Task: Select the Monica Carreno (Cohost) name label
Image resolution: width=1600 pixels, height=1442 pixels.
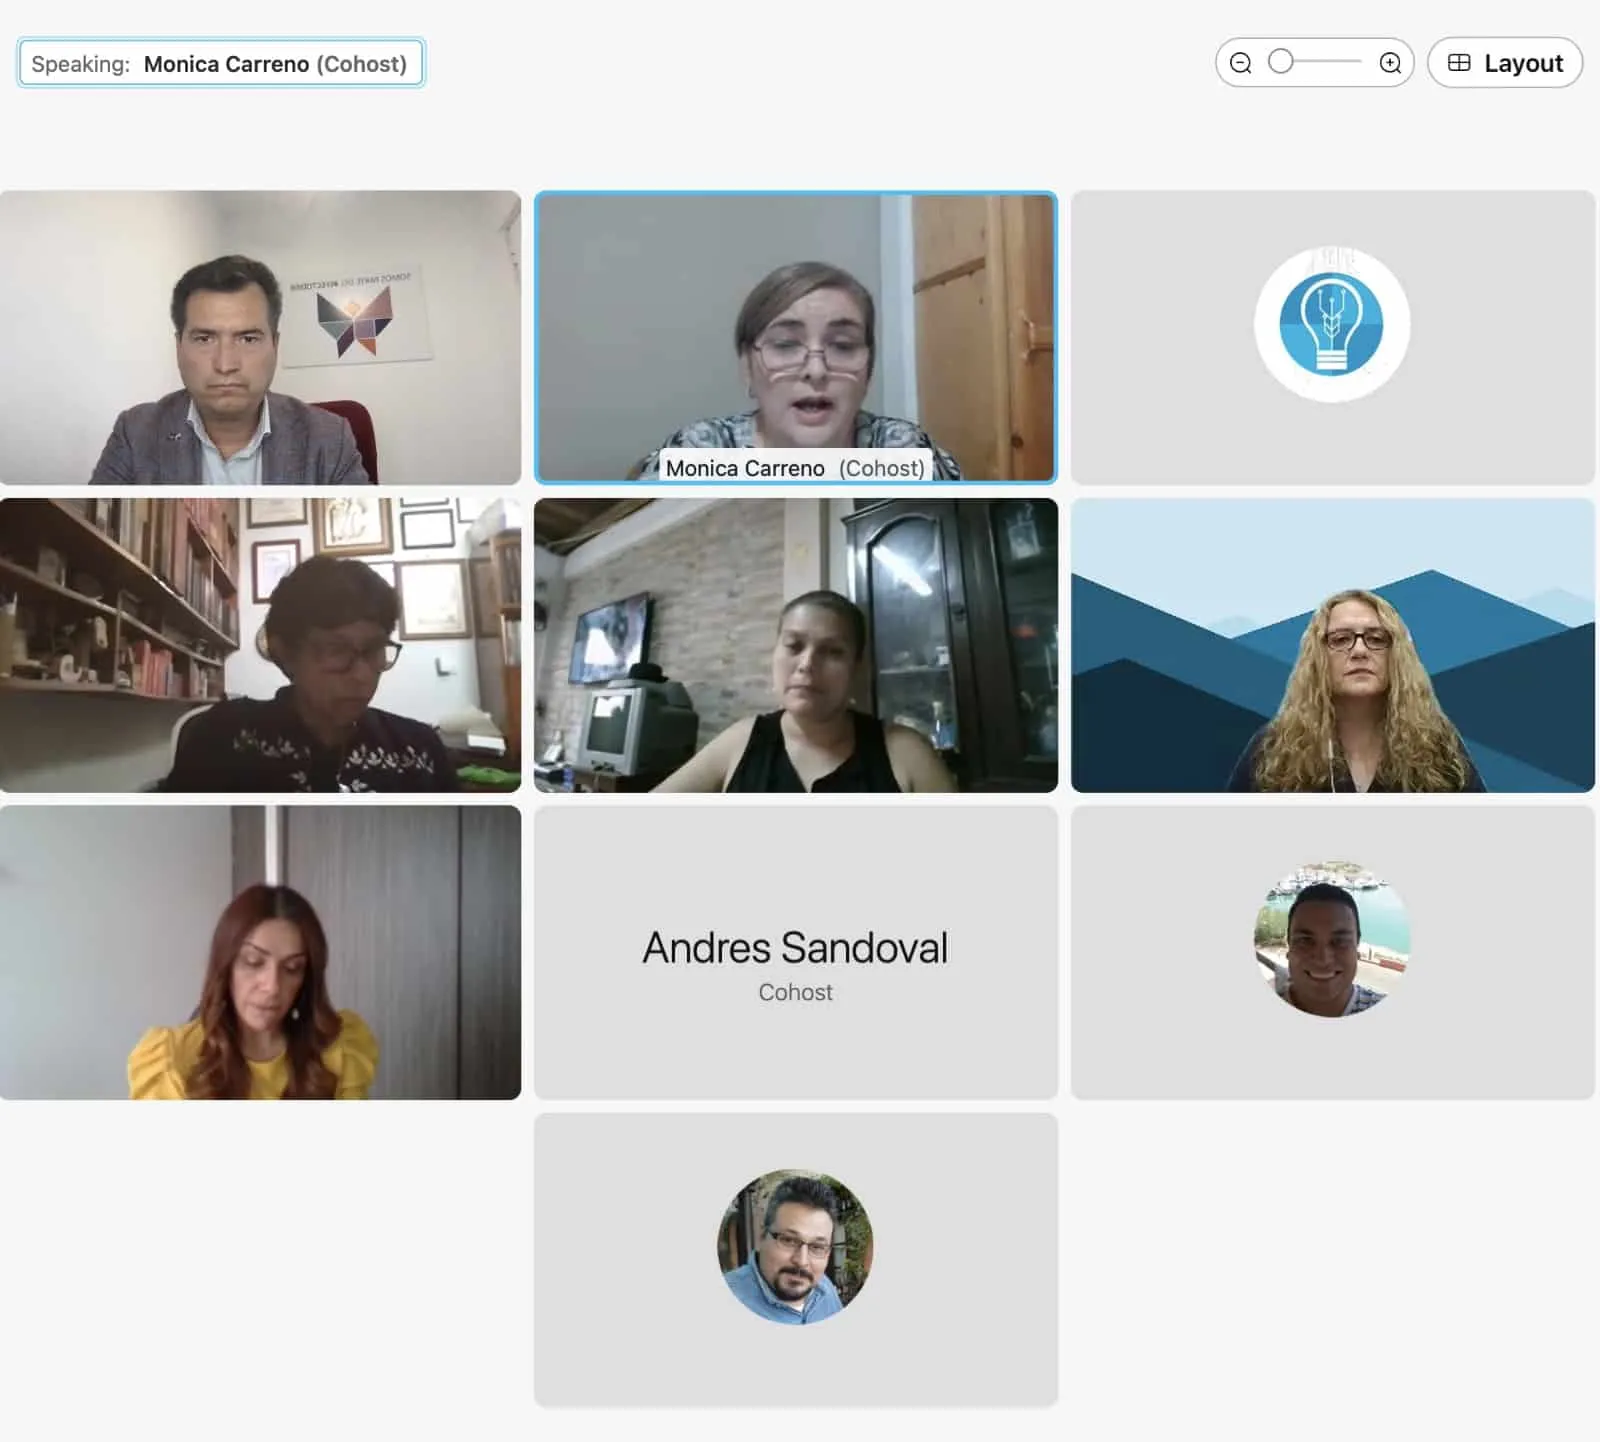Action: (x=795, y=468)
